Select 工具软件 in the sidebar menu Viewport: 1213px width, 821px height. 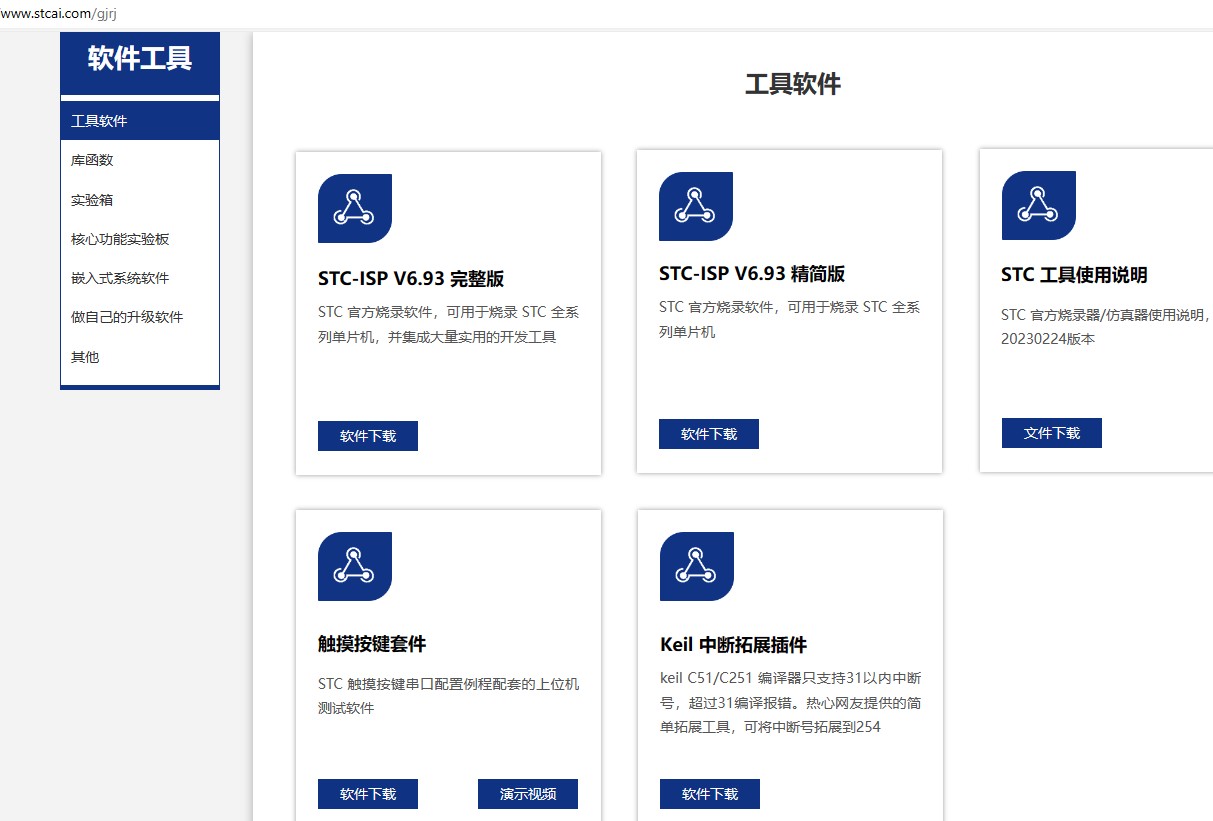click(x=140, y=121)
